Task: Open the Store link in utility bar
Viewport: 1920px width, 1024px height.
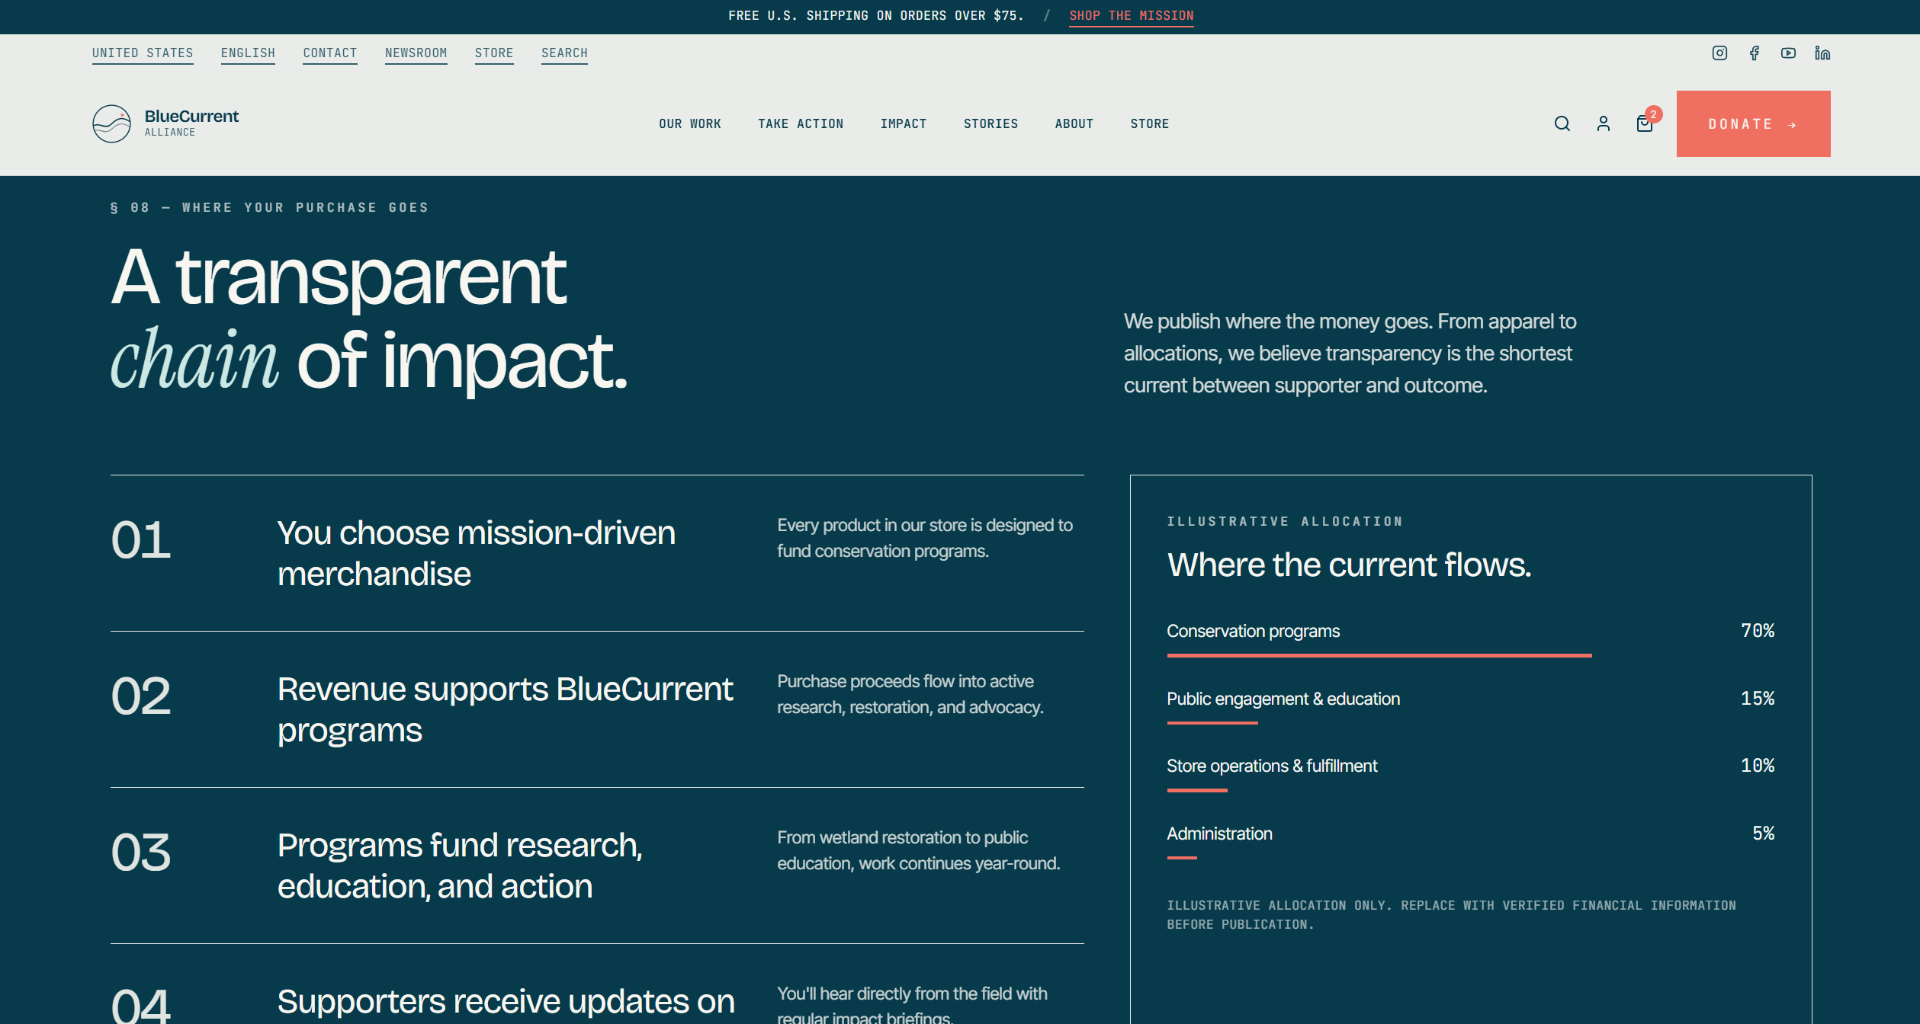Action: pyautogui.click(x=494, y=53)
